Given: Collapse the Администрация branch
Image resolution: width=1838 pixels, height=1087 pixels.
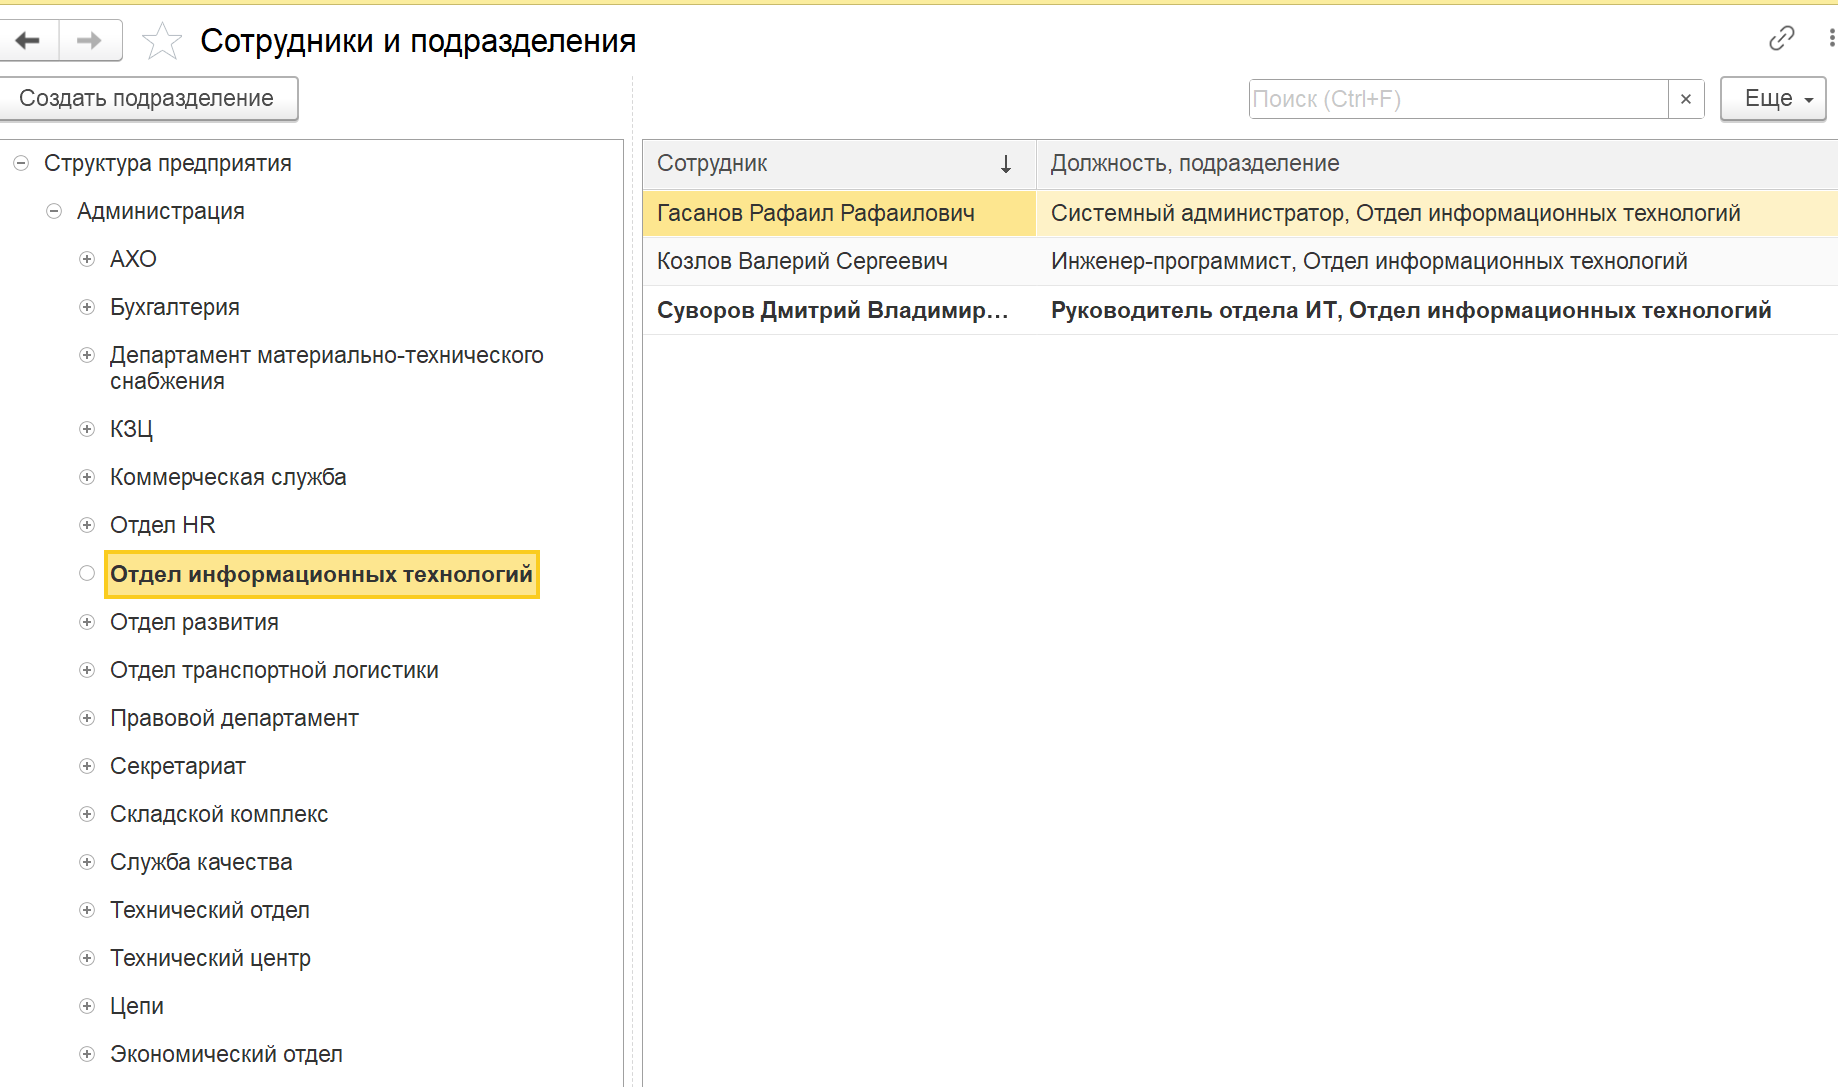Looking at the screenshot, I should click(54, 211).
